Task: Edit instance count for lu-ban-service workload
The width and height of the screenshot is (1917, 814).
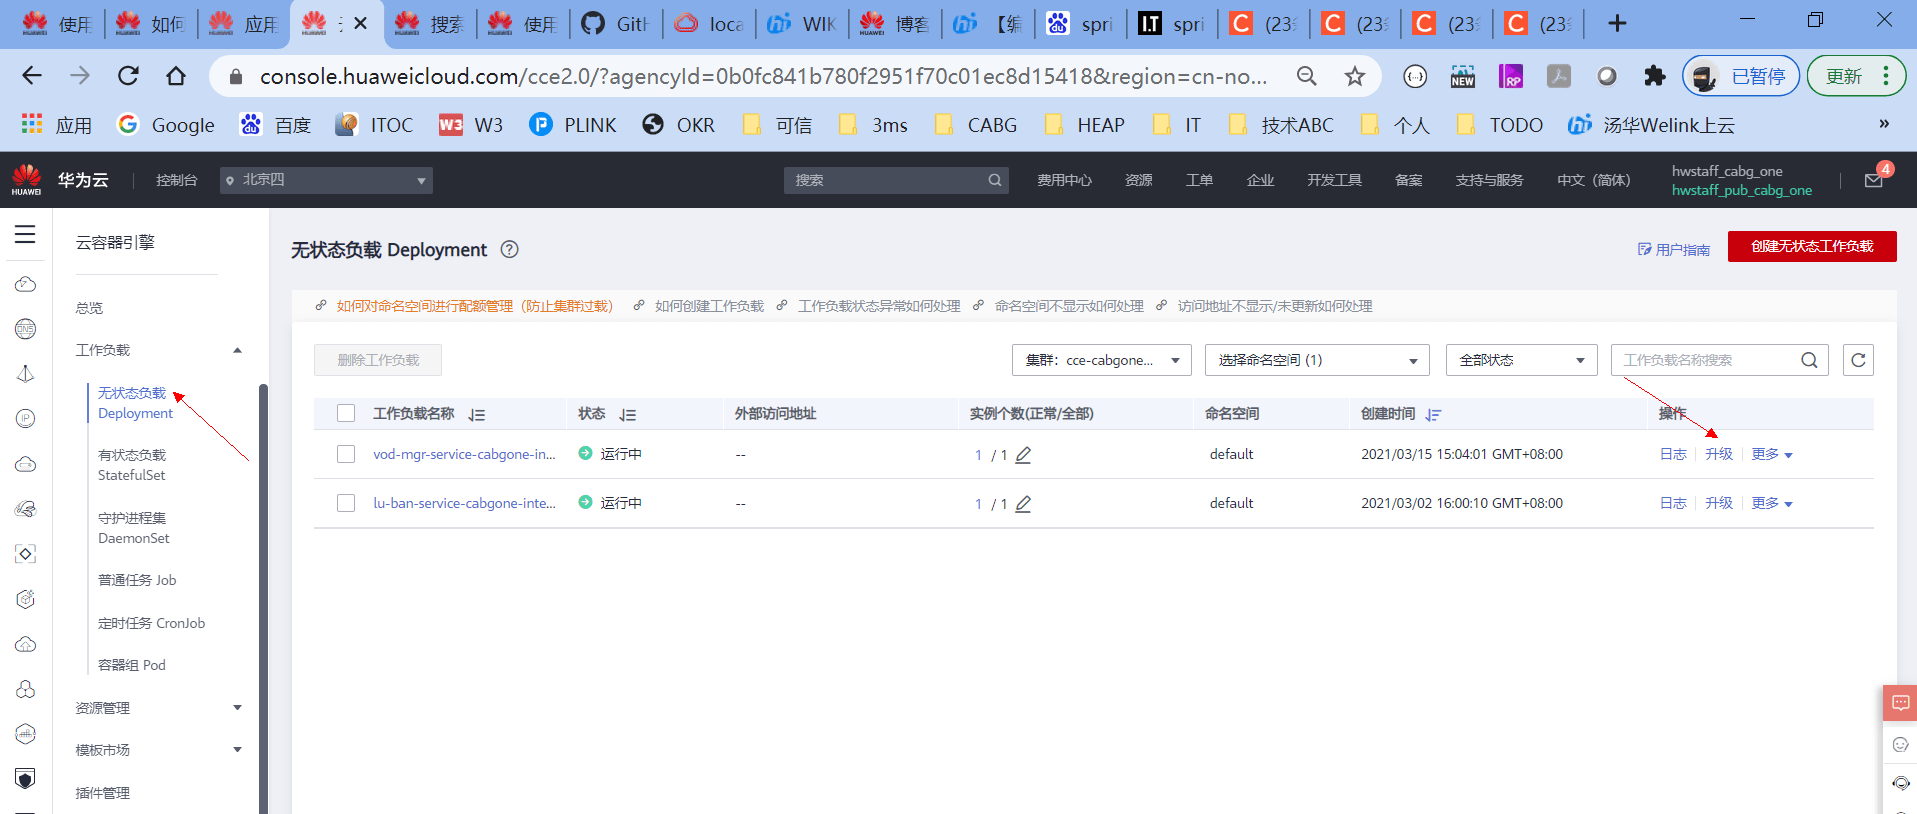Action: pyautogui.click(x=1023, y=504)
